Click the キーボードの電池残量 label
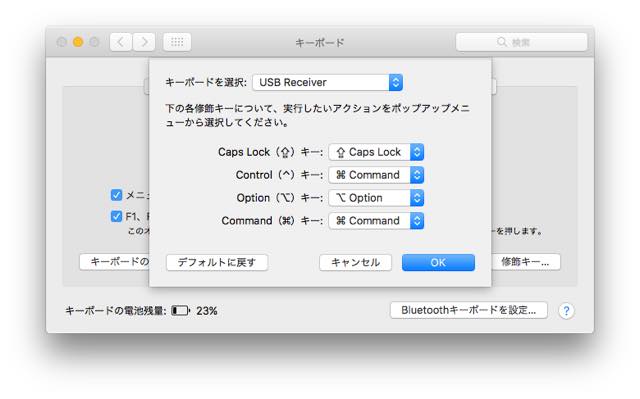The width and height of the screenshot is (640, 399). pos(116,311)
